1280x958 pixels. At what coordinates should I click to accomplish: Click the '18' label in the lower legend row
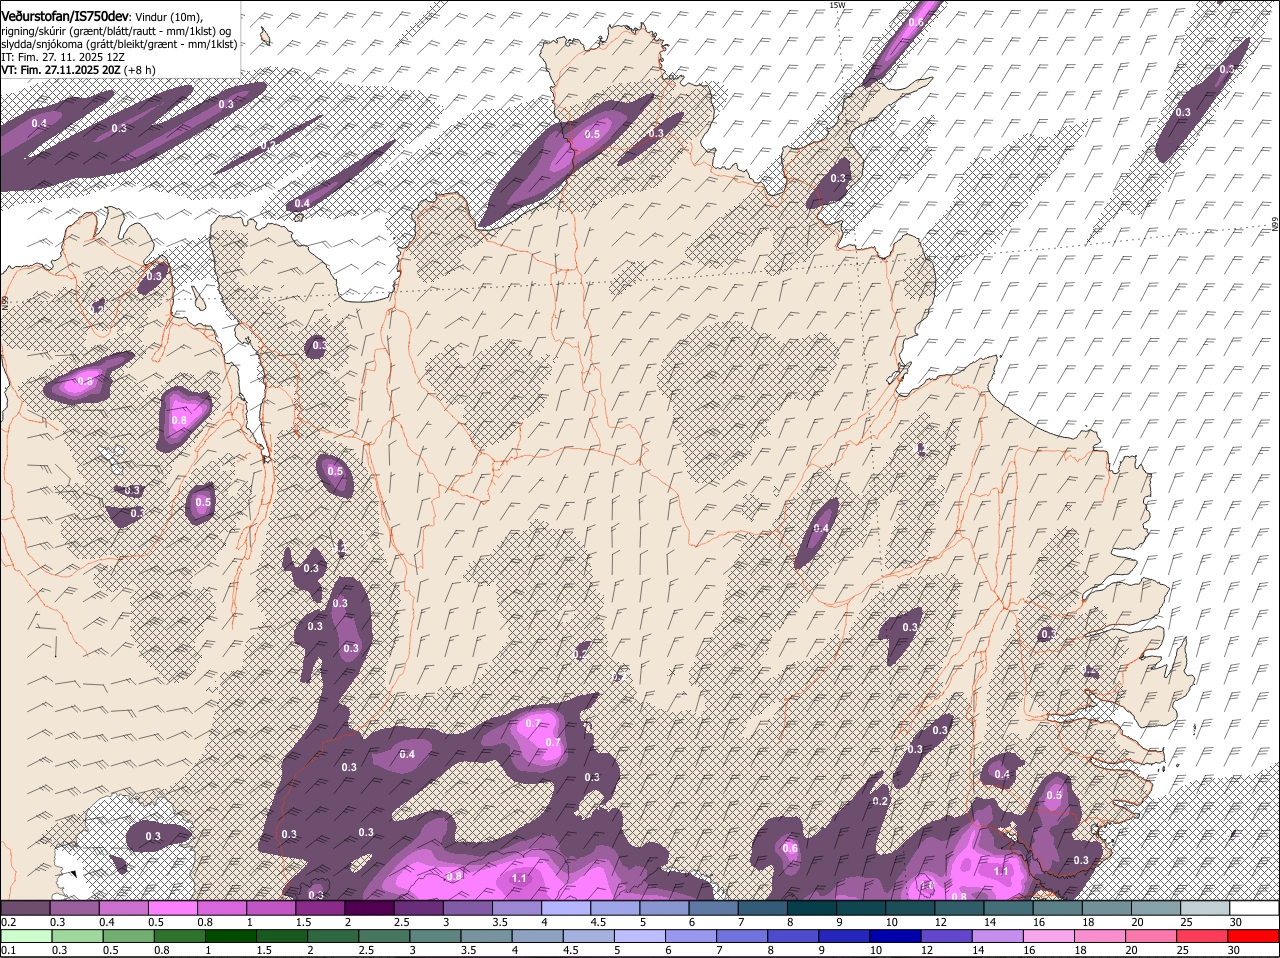[1080, 950]
